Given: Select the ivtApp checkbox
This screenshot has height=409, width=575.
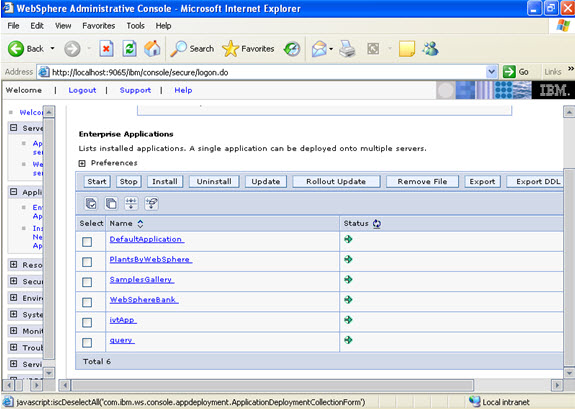Looking at the screenshot, I should pos(87,322).
